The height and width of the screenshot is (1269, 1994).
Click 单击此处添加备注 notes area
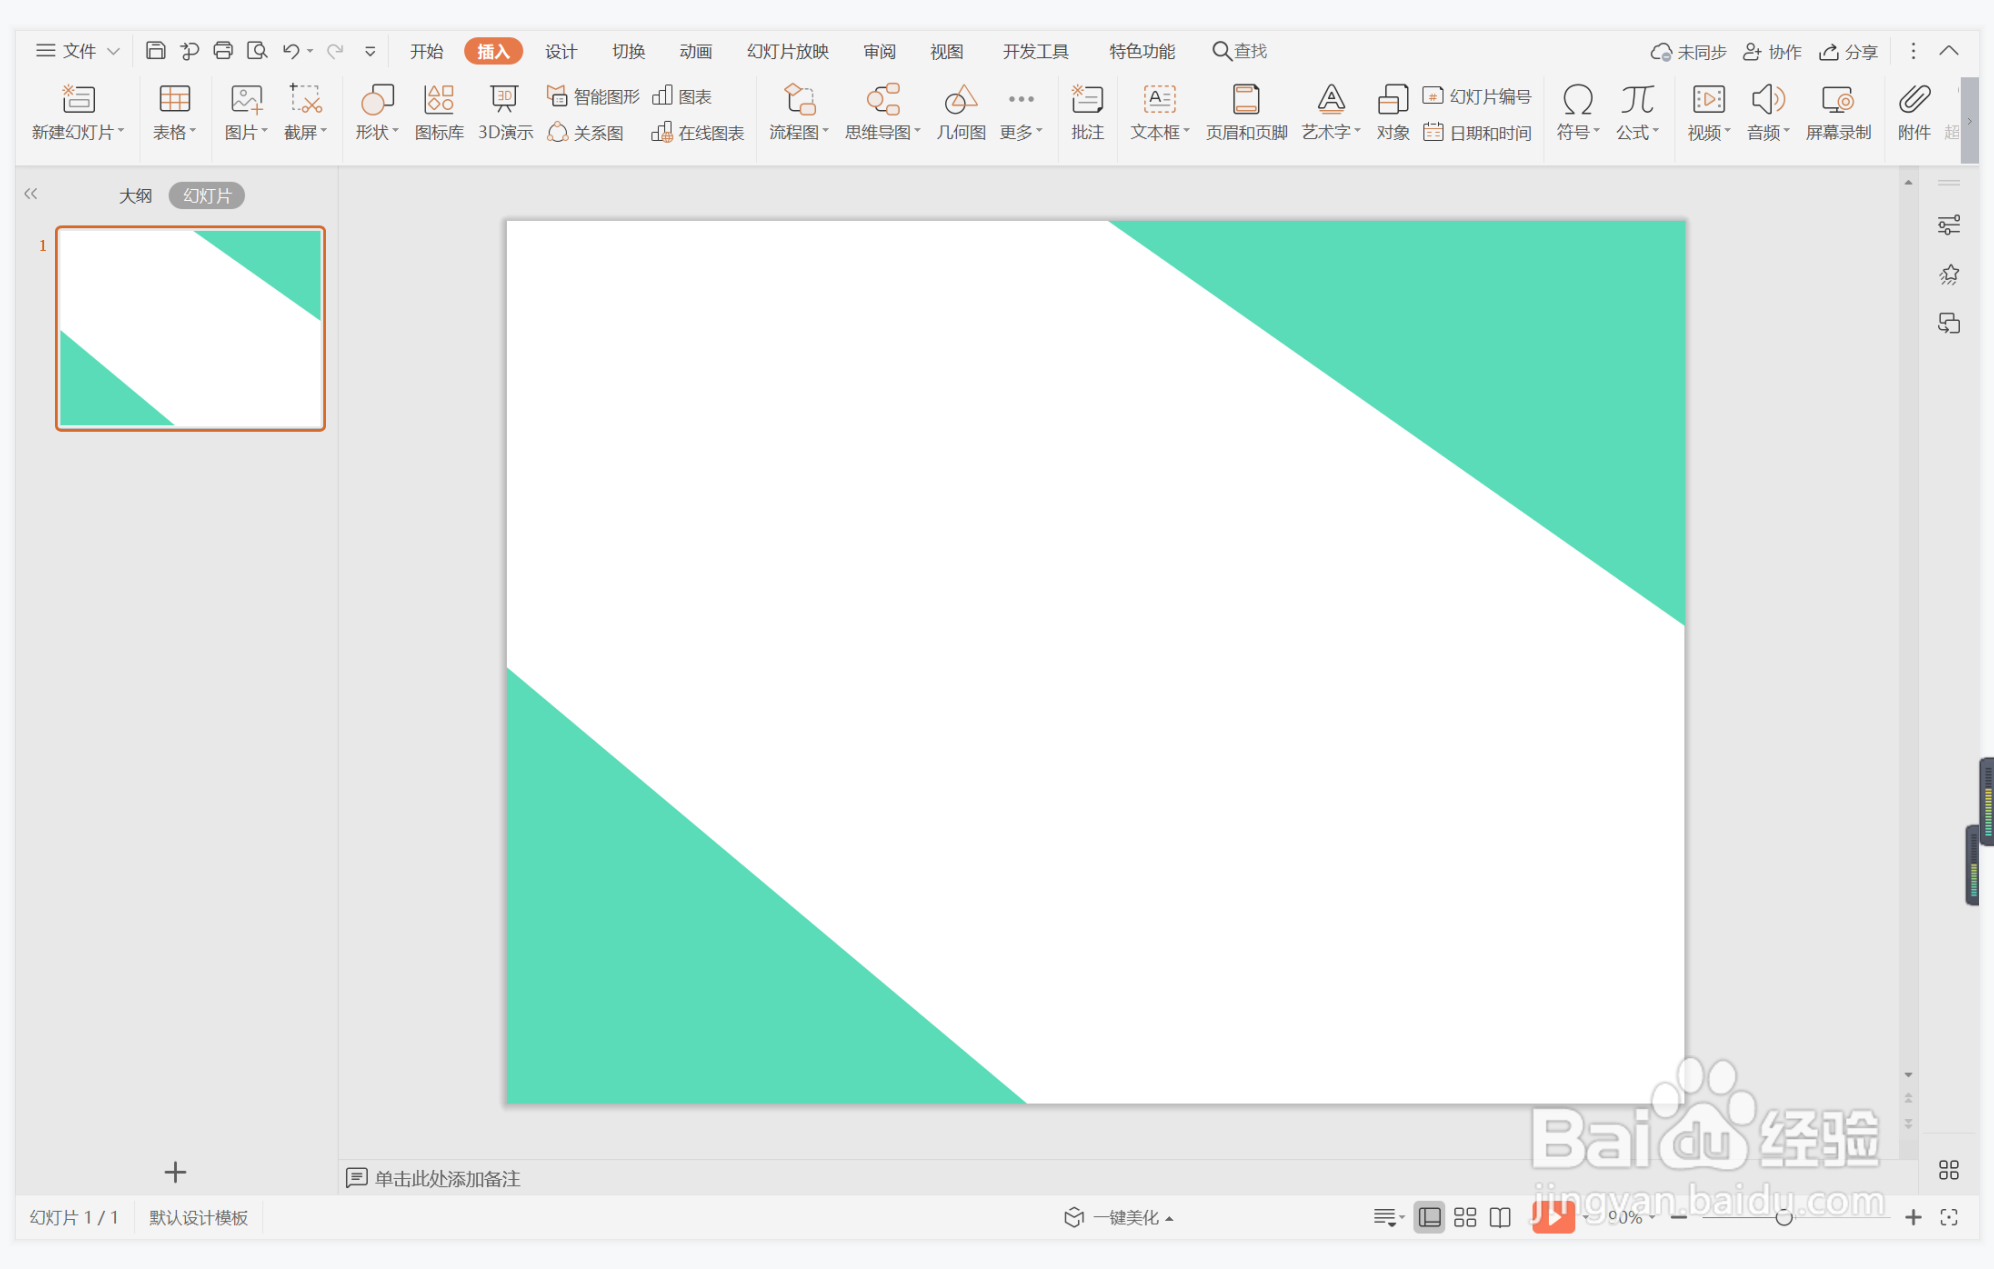pos(447,1178)
